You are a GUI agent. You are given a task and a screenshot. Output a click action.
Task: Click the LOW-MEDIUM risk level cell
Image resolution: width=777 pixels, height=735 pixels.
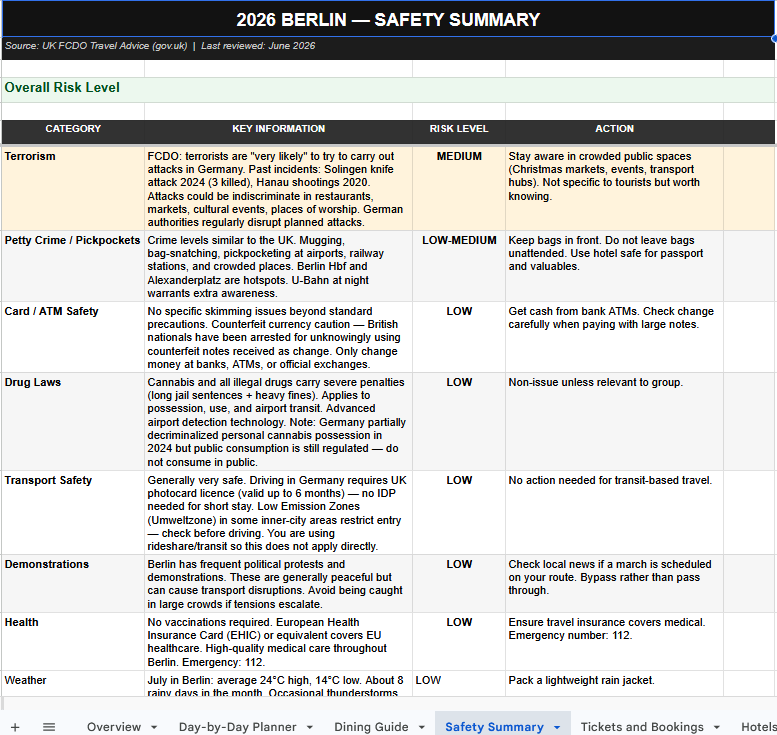459,266
